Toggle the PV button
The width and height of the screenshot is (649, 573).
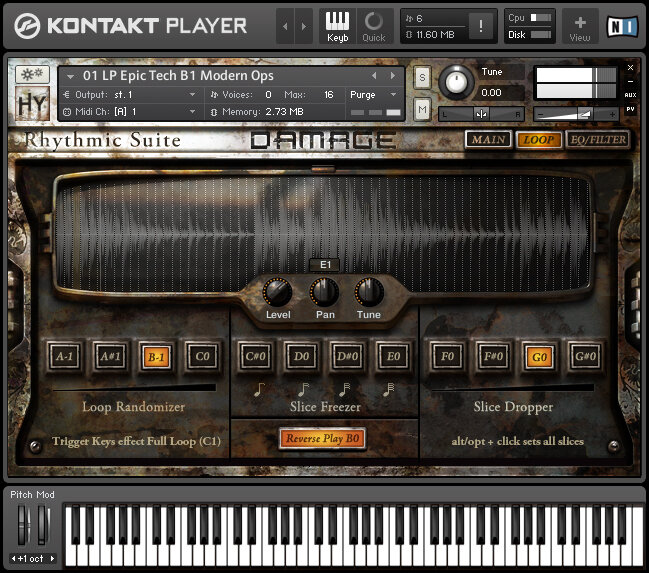[630, 109]
